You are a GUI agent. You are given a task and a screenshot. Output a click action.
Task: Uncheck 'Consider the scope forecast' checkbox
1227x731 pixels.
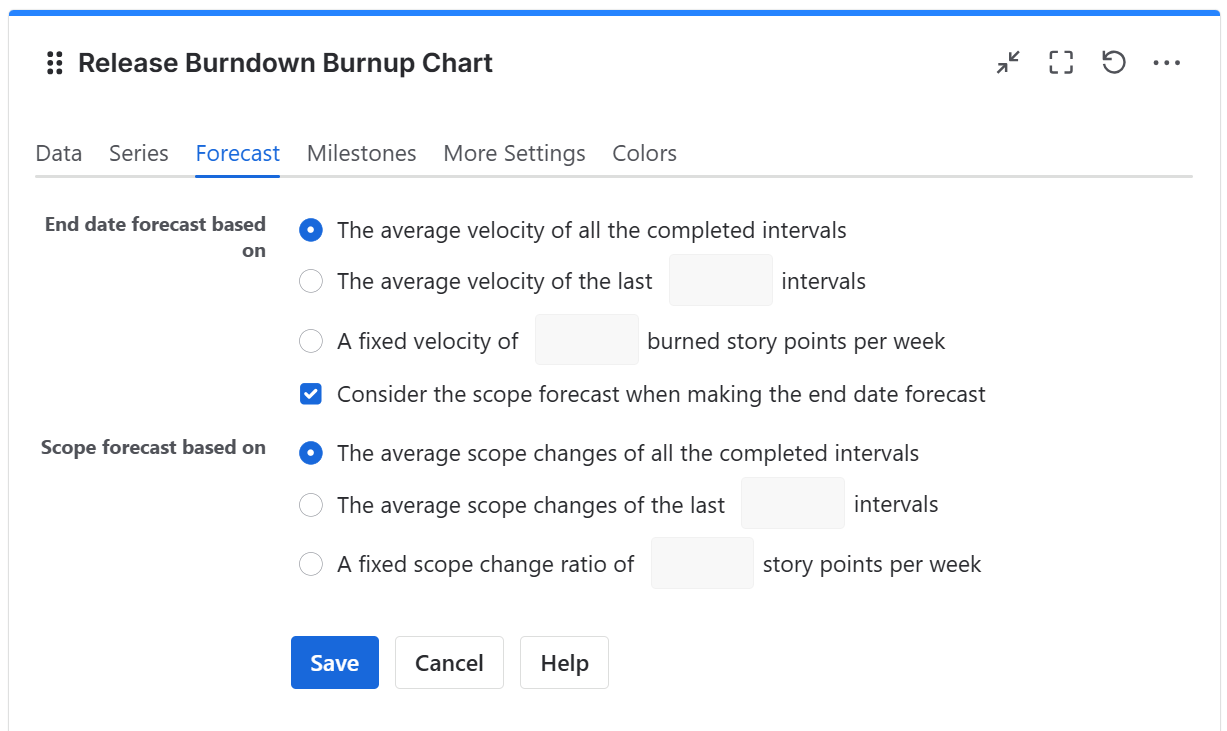pyautogui.click(x=311, y=393)
